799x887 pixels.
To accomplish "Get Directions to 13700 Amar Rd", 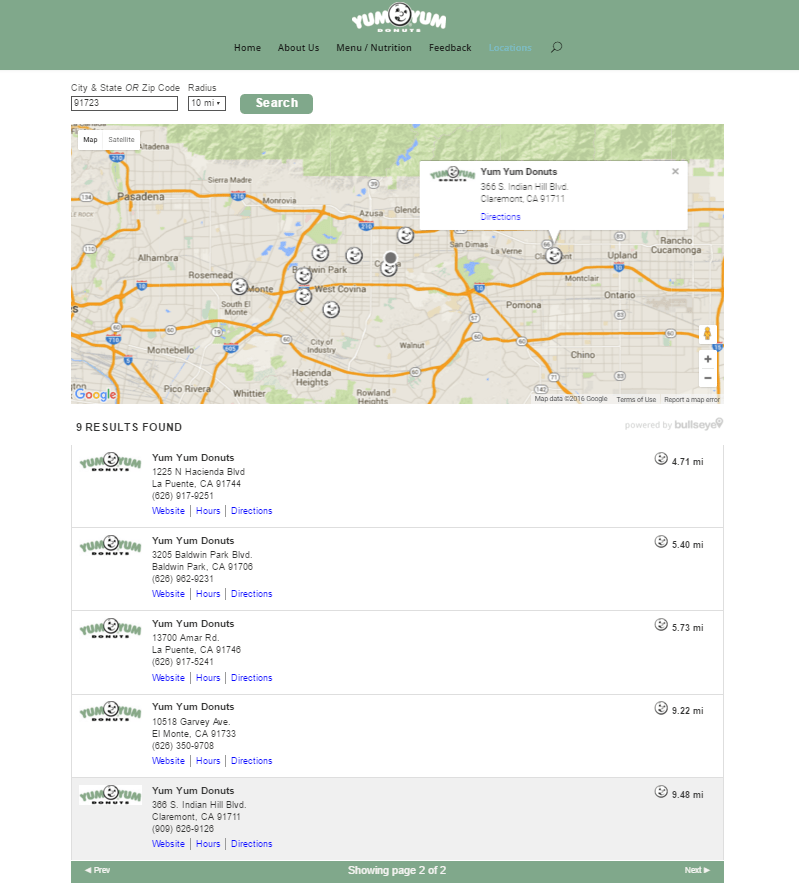I will 251,678.
